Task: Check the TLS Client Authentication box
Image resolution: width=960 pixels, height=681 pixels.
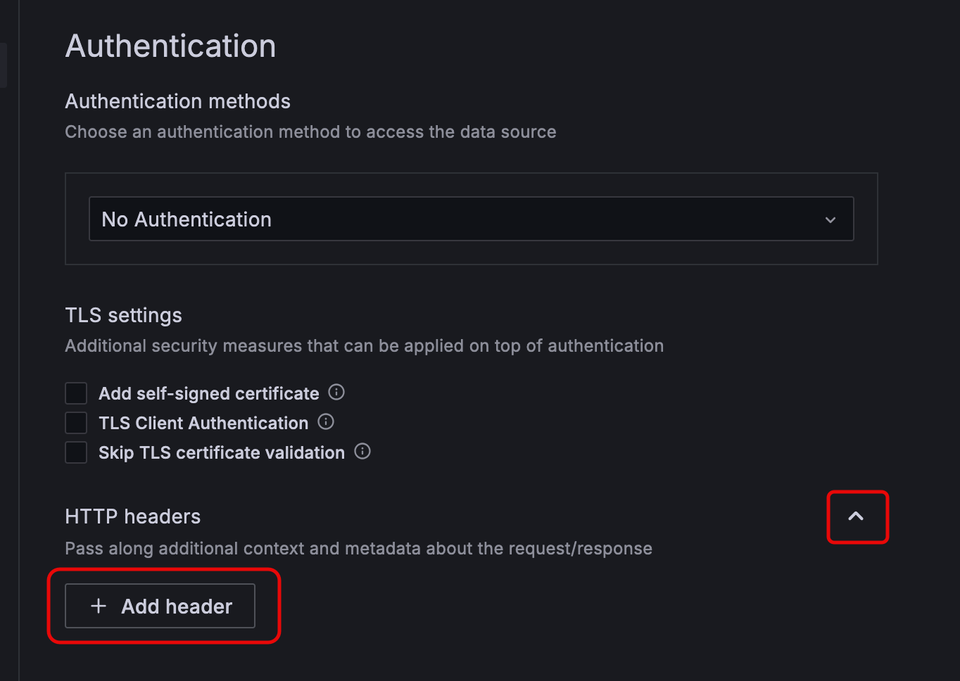Action: (76, 422)
